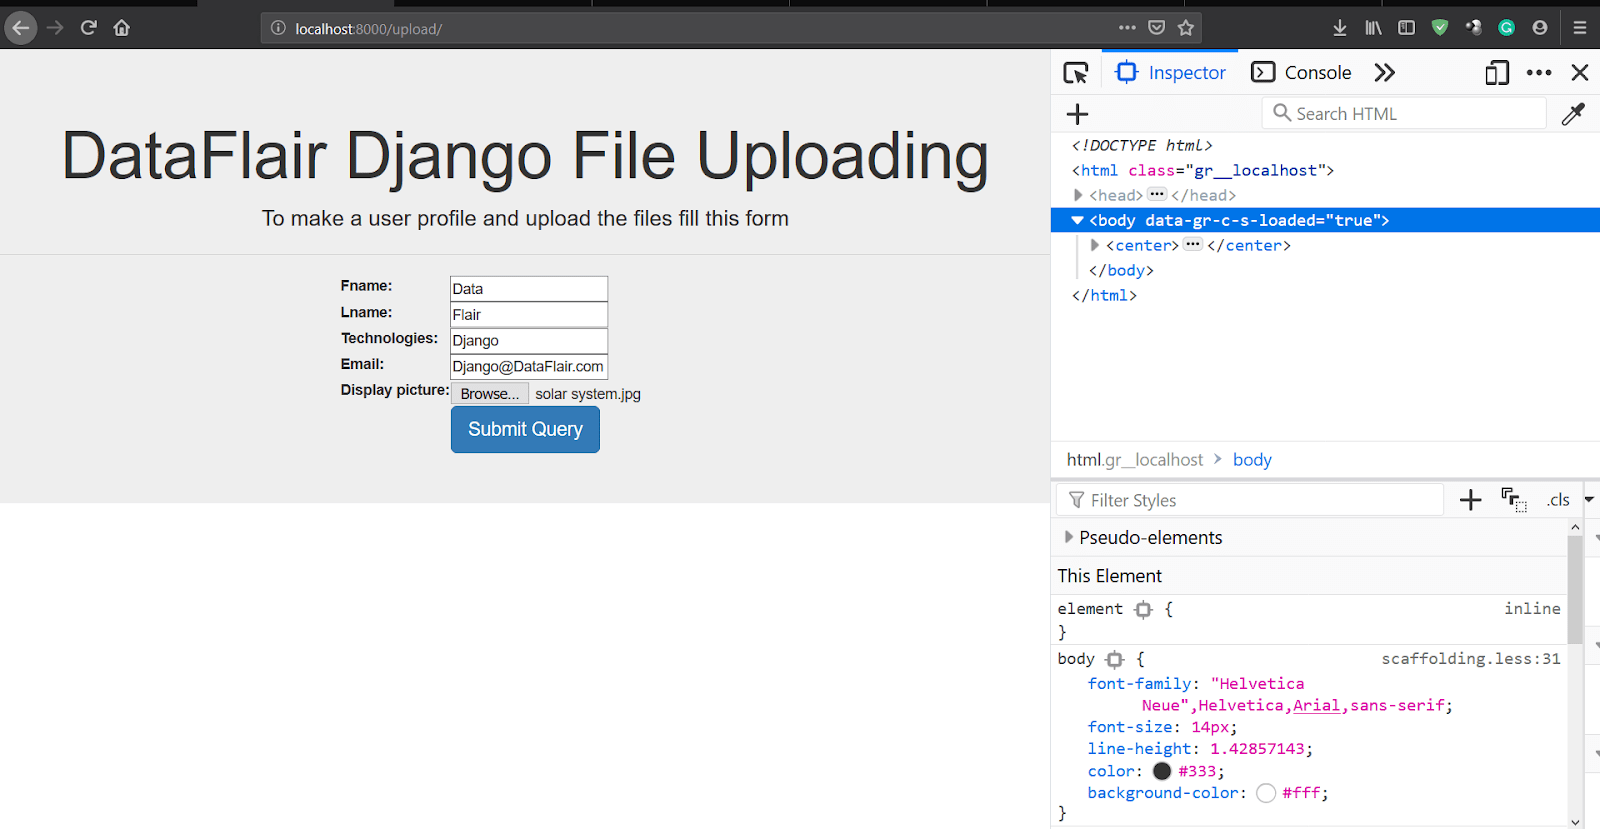Click the head ellipsis badge
This screenshot has width=1600, height=829.
click(1157, 194)
